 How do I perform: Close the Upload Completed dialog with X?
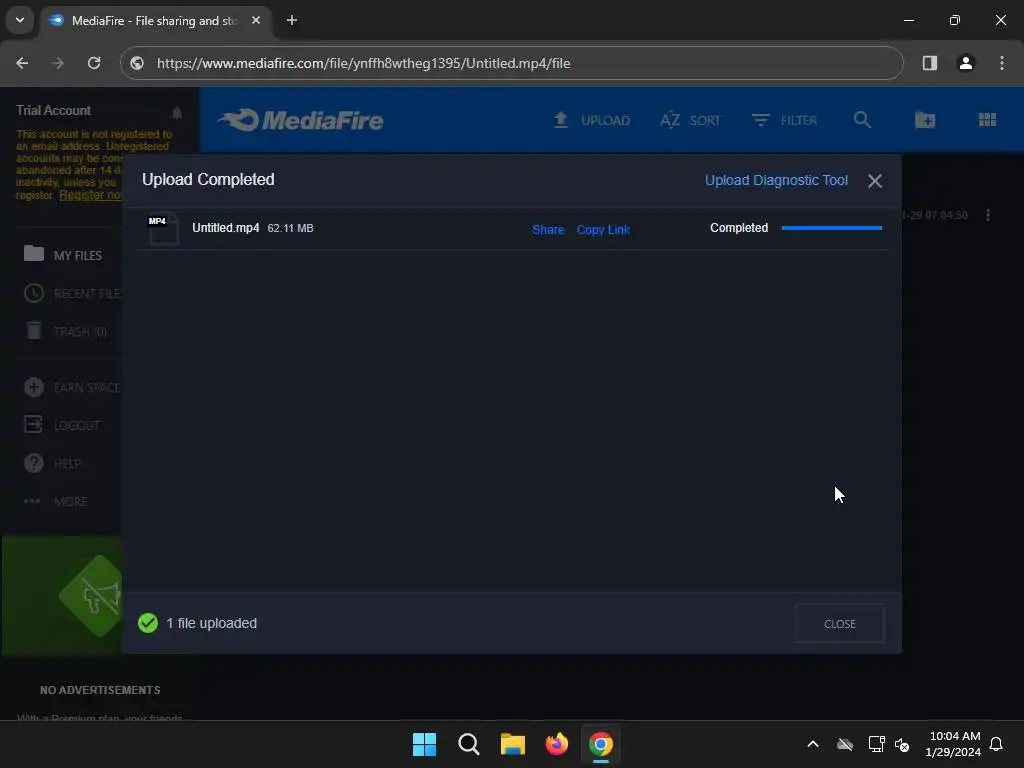874,181
